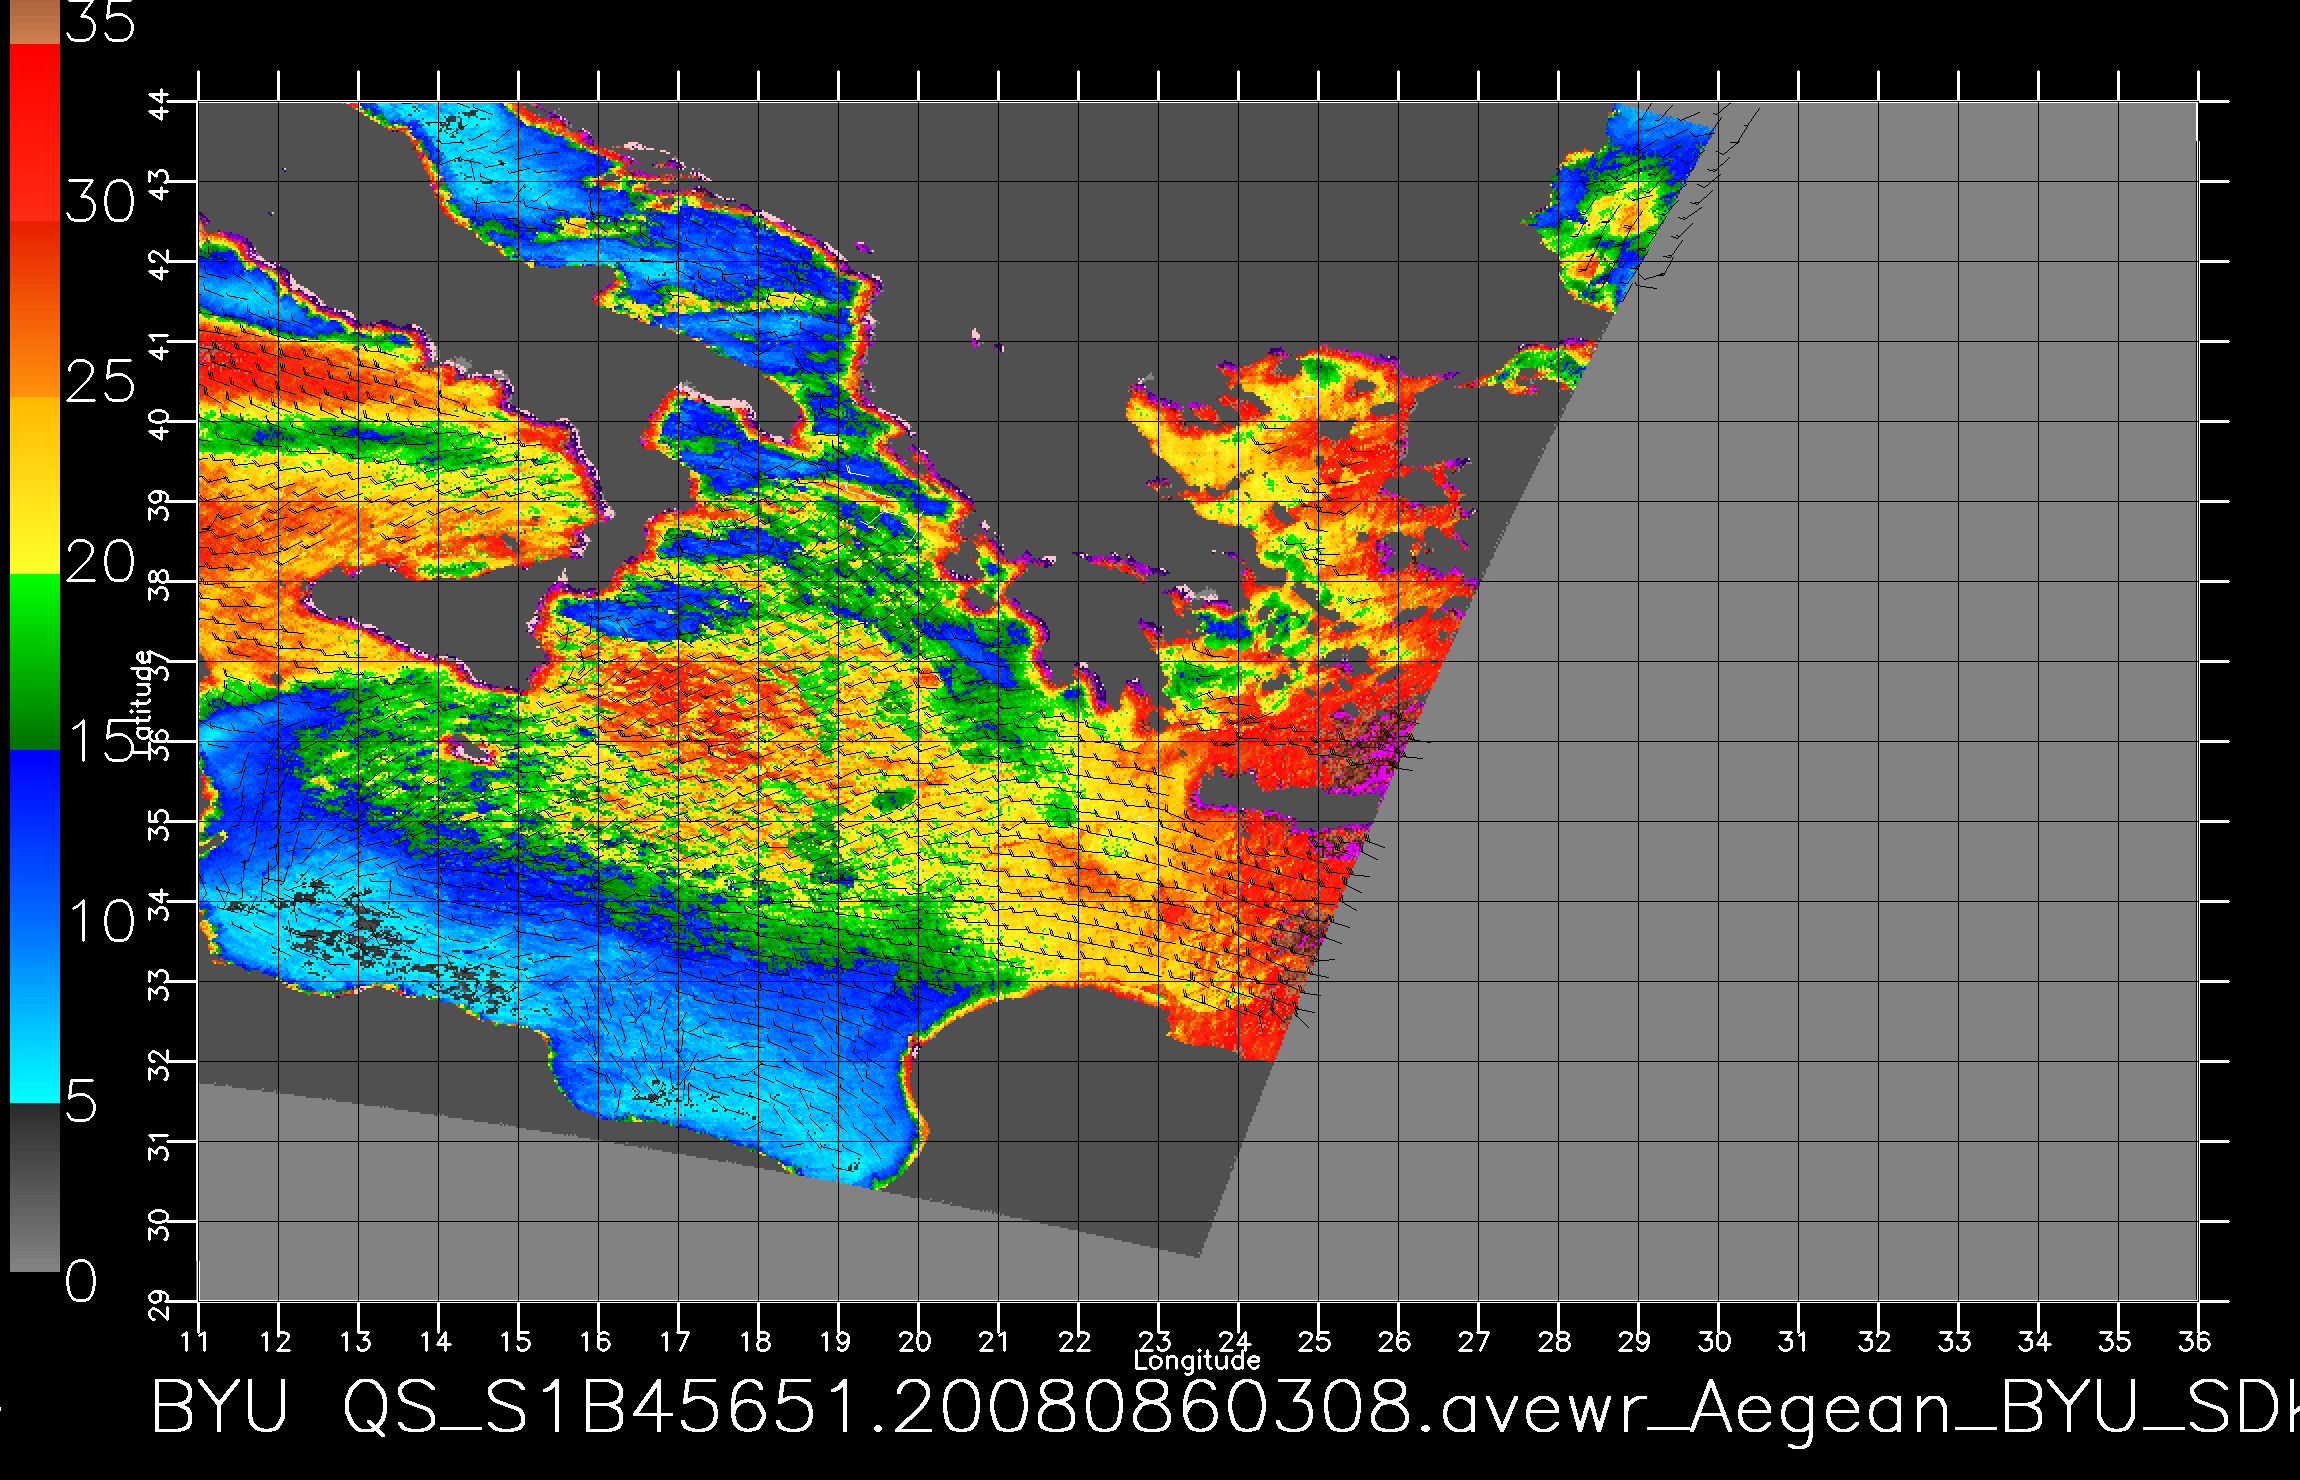Click the color scale label 20
The width and height of the screenshot is (2300, 1480).
coord(100,562)
